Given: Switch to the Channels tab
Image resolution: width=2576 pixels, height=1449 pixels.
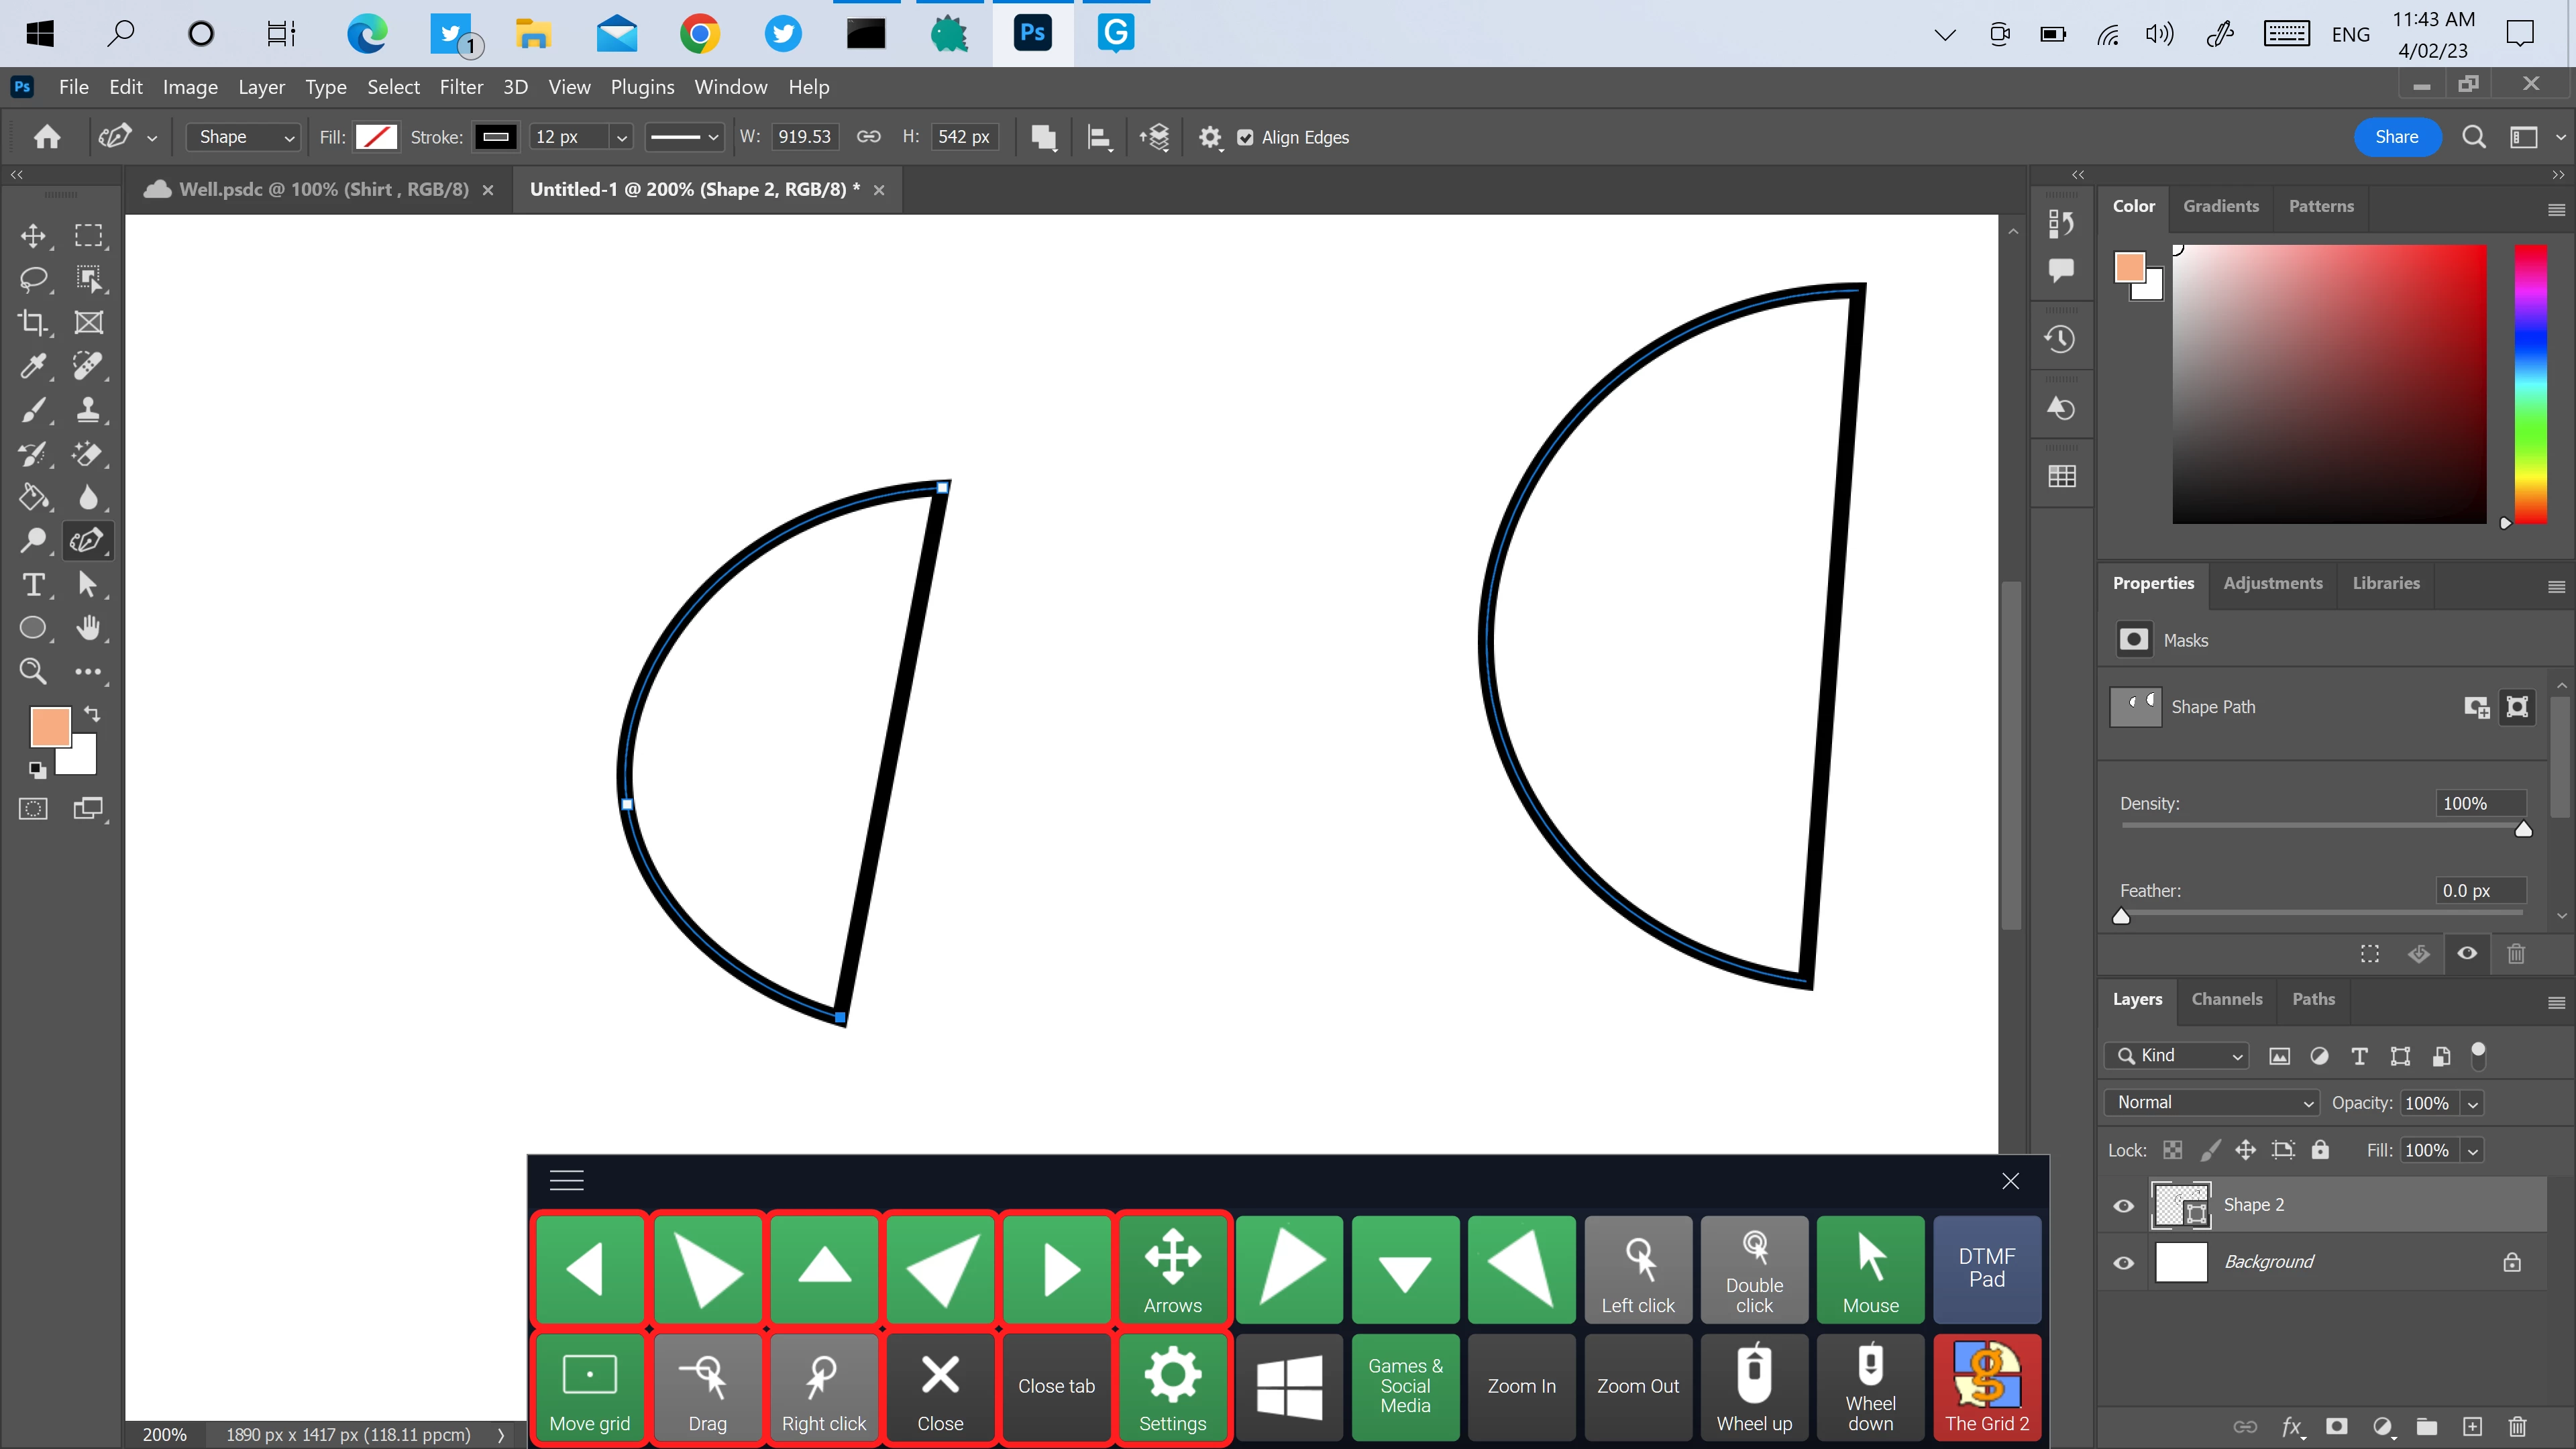Looking at the screenshot, I should pos(2226,999).
